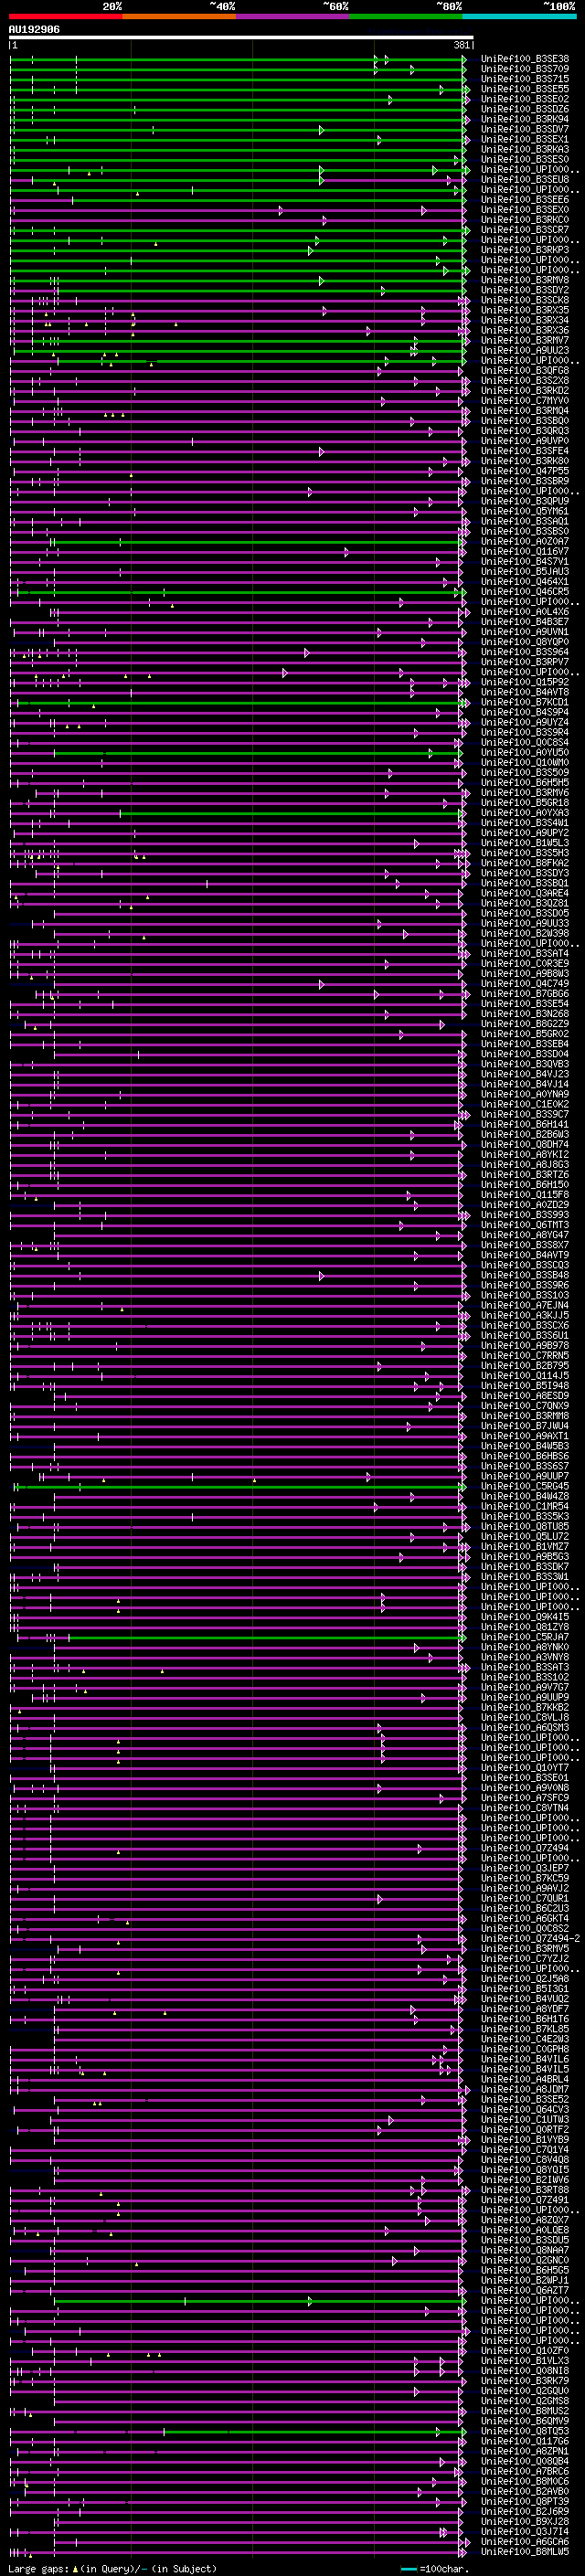The image size is (585, 2576).
Task: Select the UniRef100_A9UU23 label
Action: (525, 350)
